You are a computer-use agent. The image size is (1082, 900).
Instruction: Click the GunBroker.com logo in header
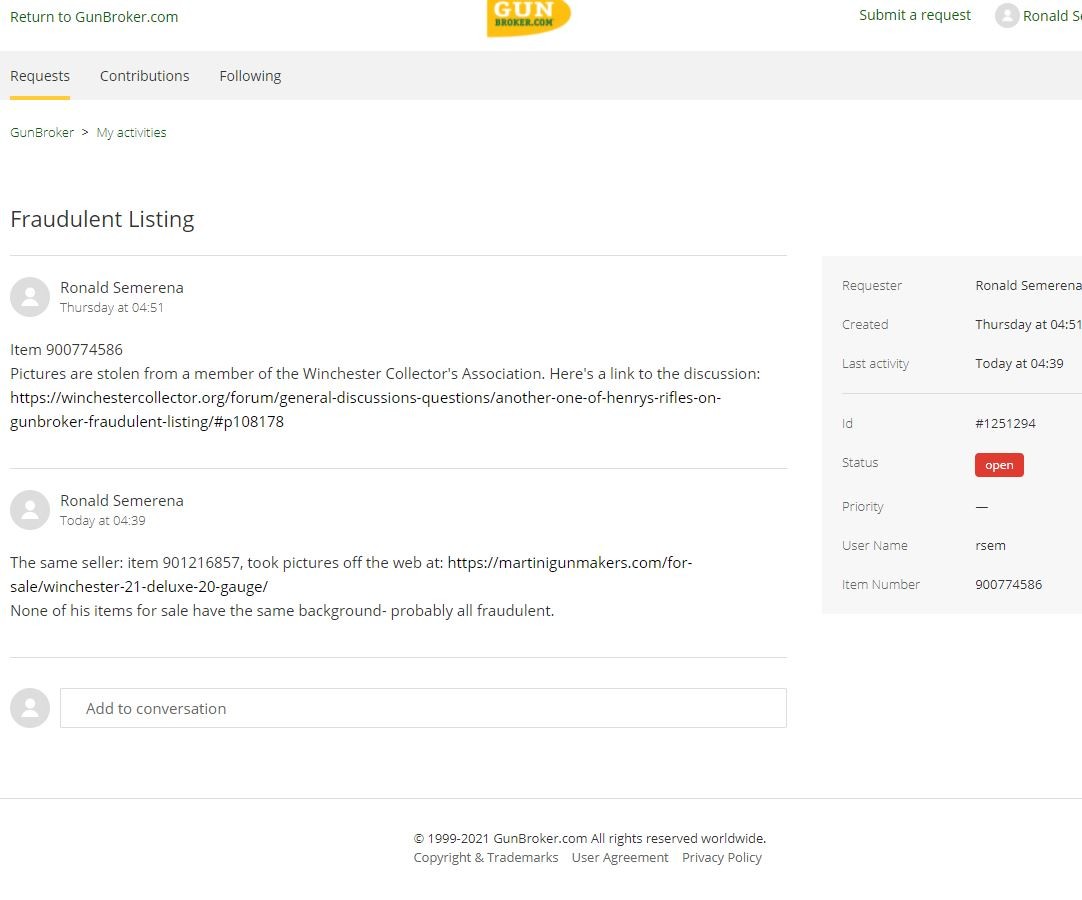coord(528,17)
